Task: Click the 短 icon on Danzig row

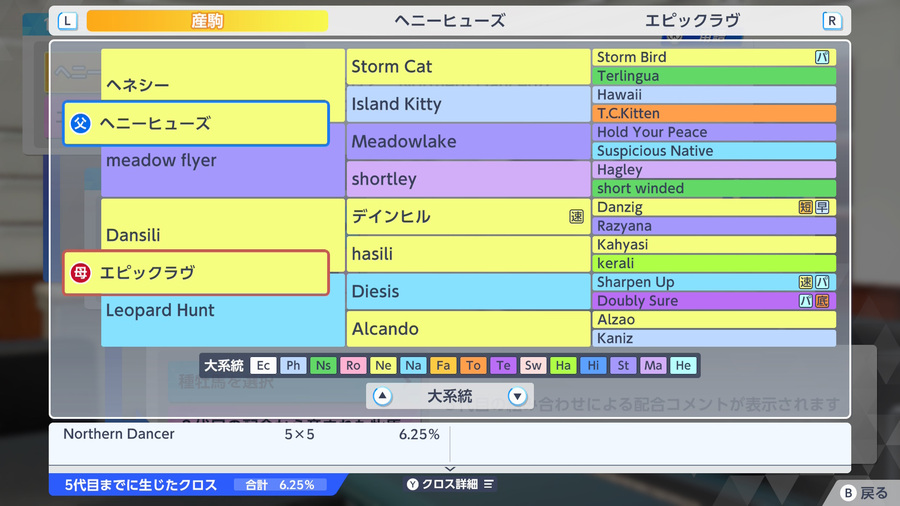Action: coord(805,207)
